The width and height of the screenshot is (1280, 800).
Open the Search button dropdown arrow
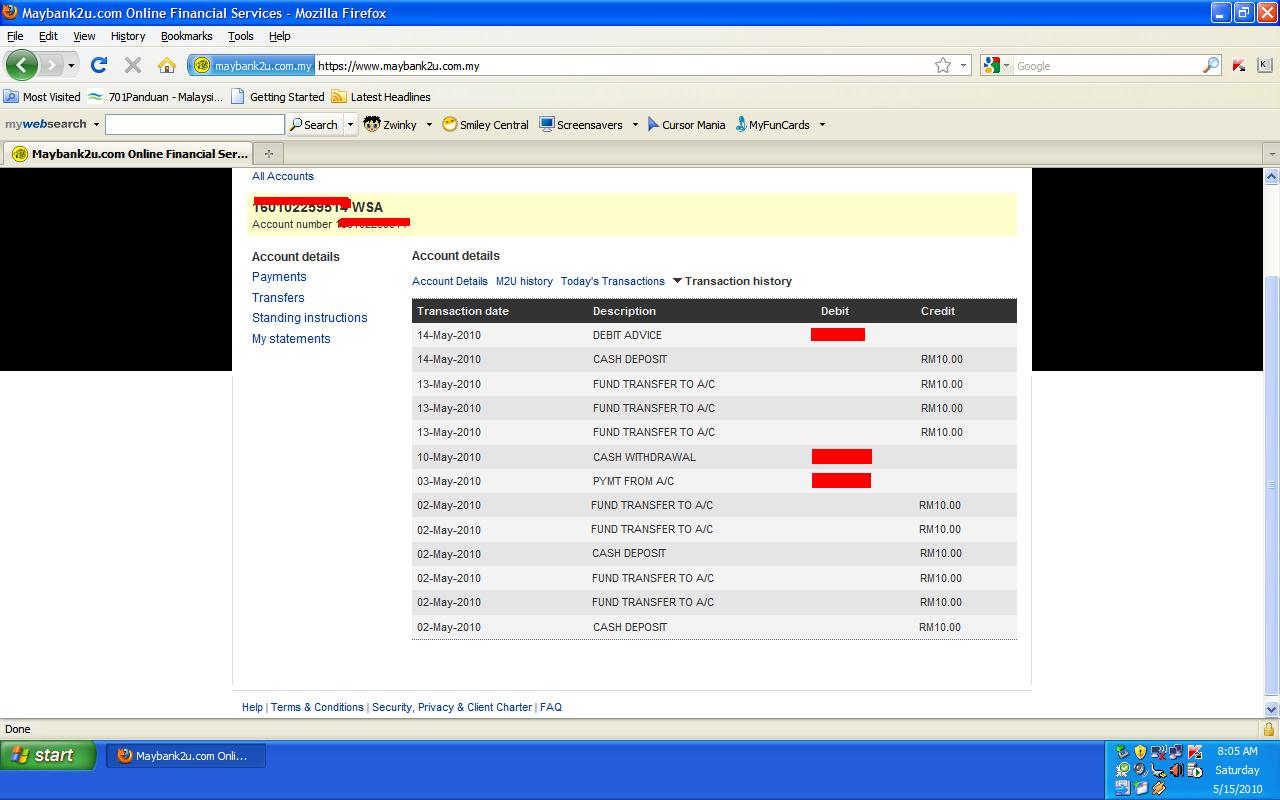[x=350, y=124]
